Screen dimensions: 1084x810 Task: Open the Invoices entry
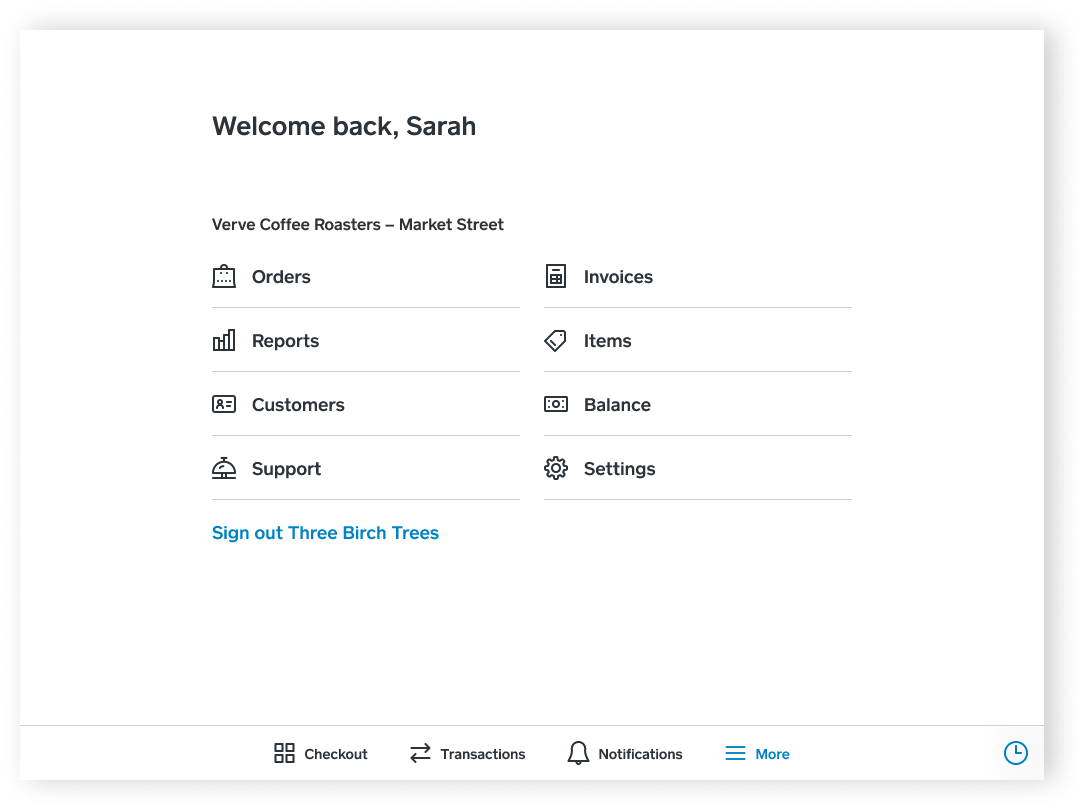[698, 276]
